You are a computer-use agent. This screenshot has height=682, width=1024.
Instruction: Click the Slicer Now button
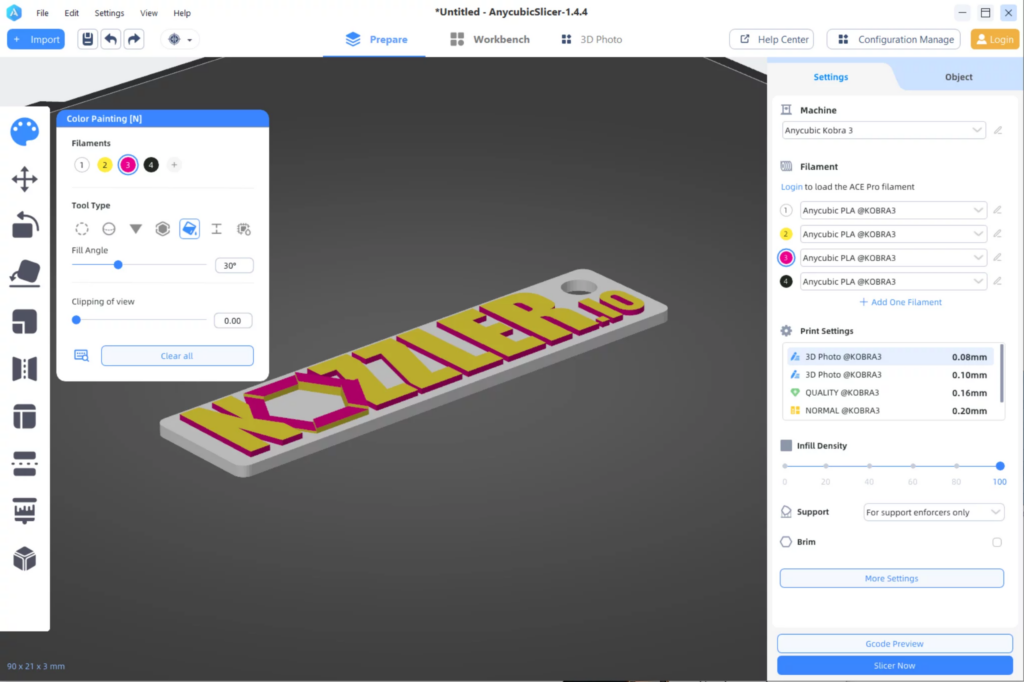[895, 666]
